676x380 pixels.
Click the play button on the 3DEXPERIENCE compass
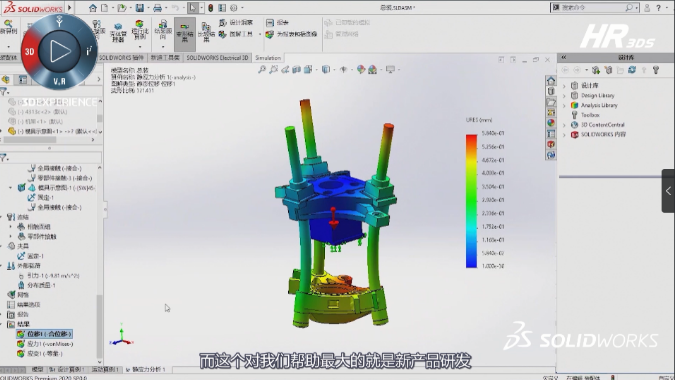59,51
